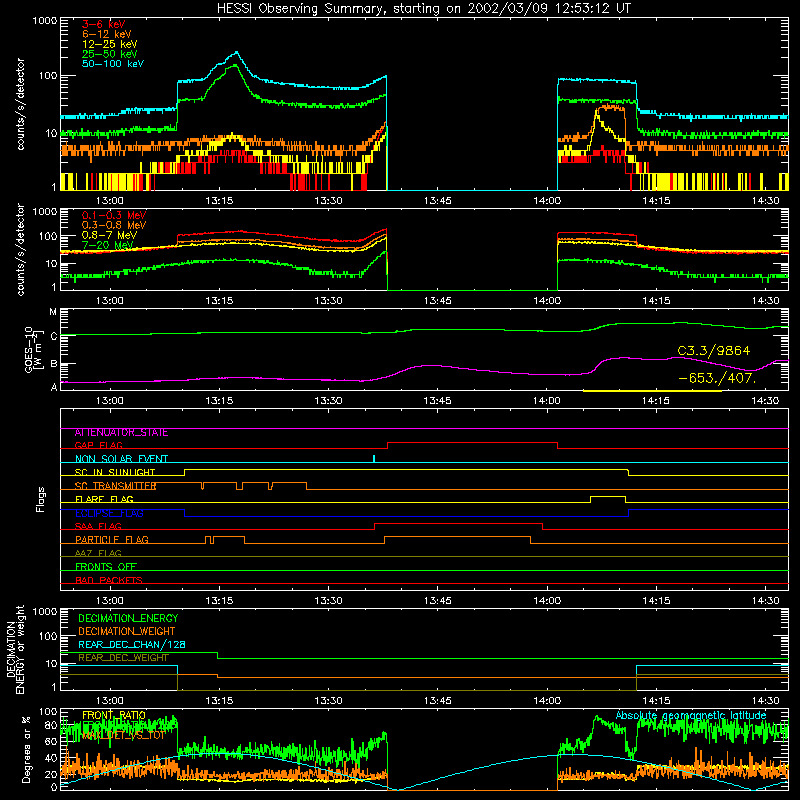
Task: Click the cyan NON_SOLAR_EVENT spike marker
Action: [x=374, y=459]
